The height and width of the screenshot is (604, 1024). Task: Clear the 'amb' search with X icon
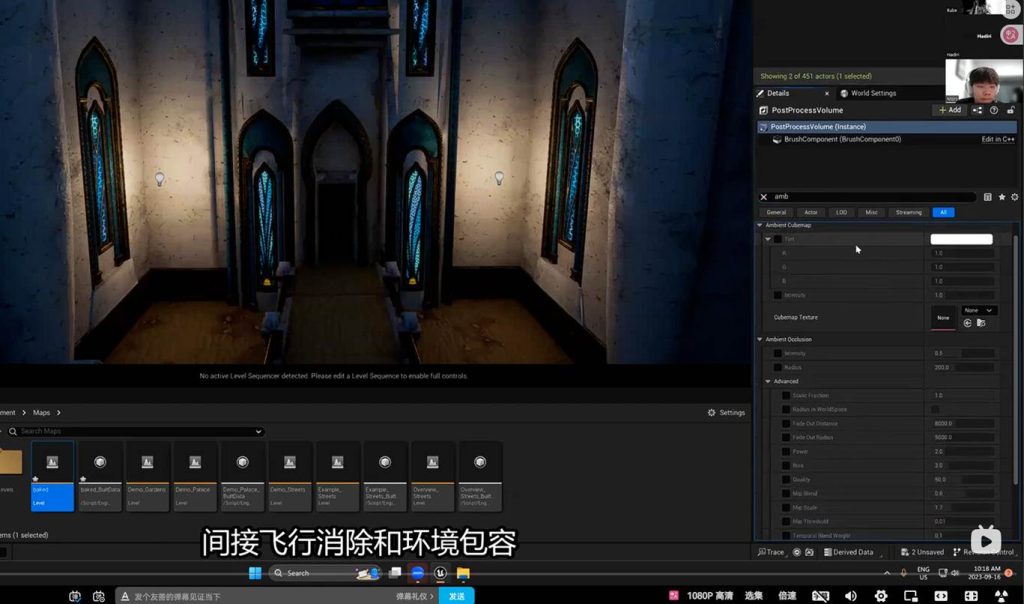click(x=764, y=197)
